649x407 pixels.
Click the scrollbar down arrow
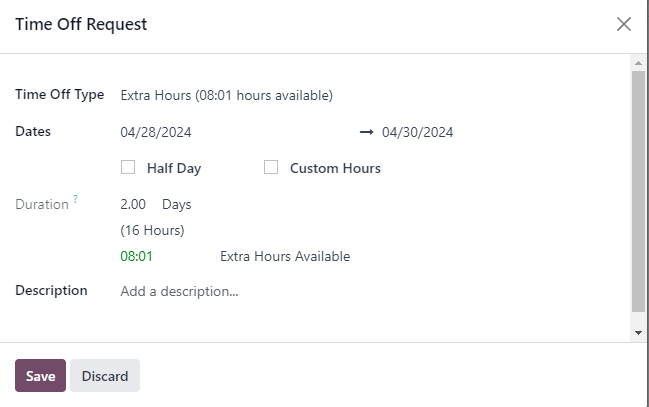[638, 332]
